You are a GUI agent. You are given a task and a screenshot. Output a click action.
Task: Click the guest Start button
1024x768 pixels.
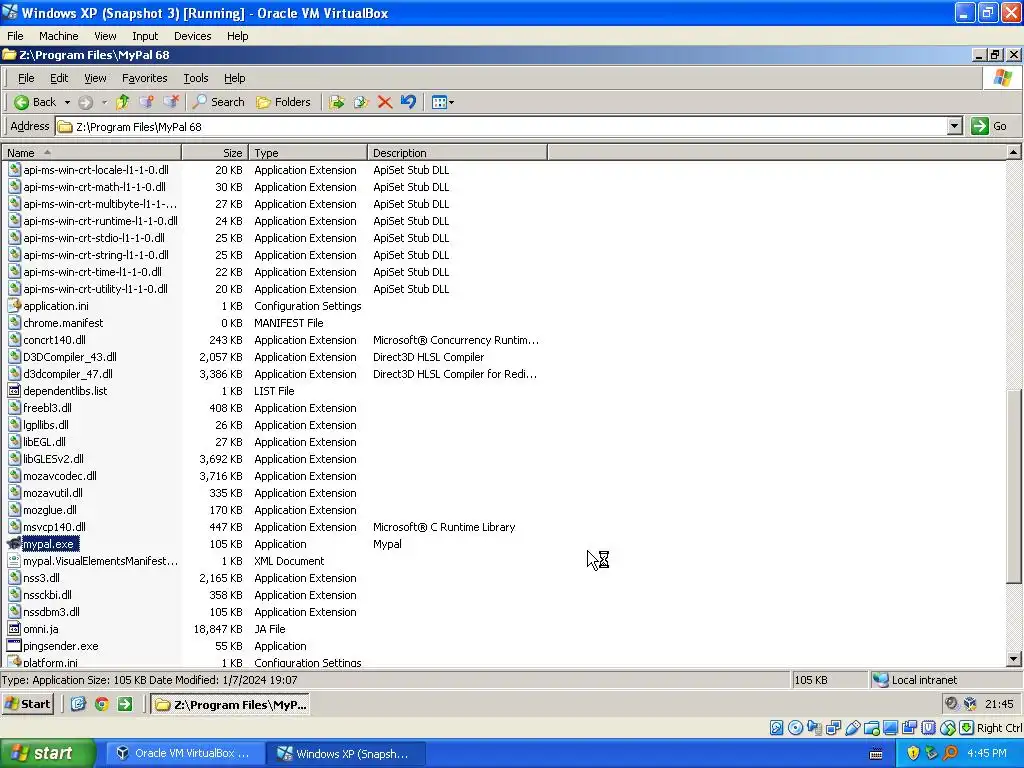tap(27, 704)
